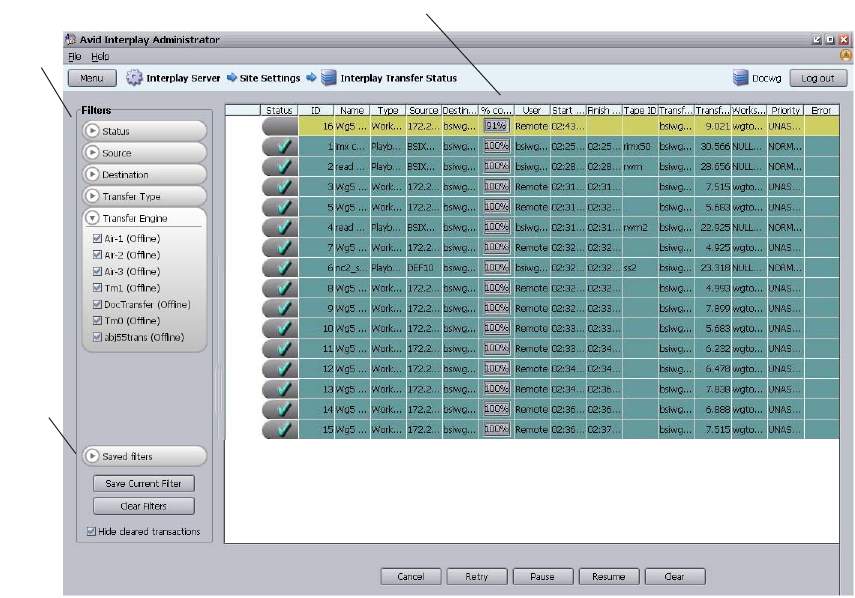
Task: Open the File menu
Action: coord(75,56)
